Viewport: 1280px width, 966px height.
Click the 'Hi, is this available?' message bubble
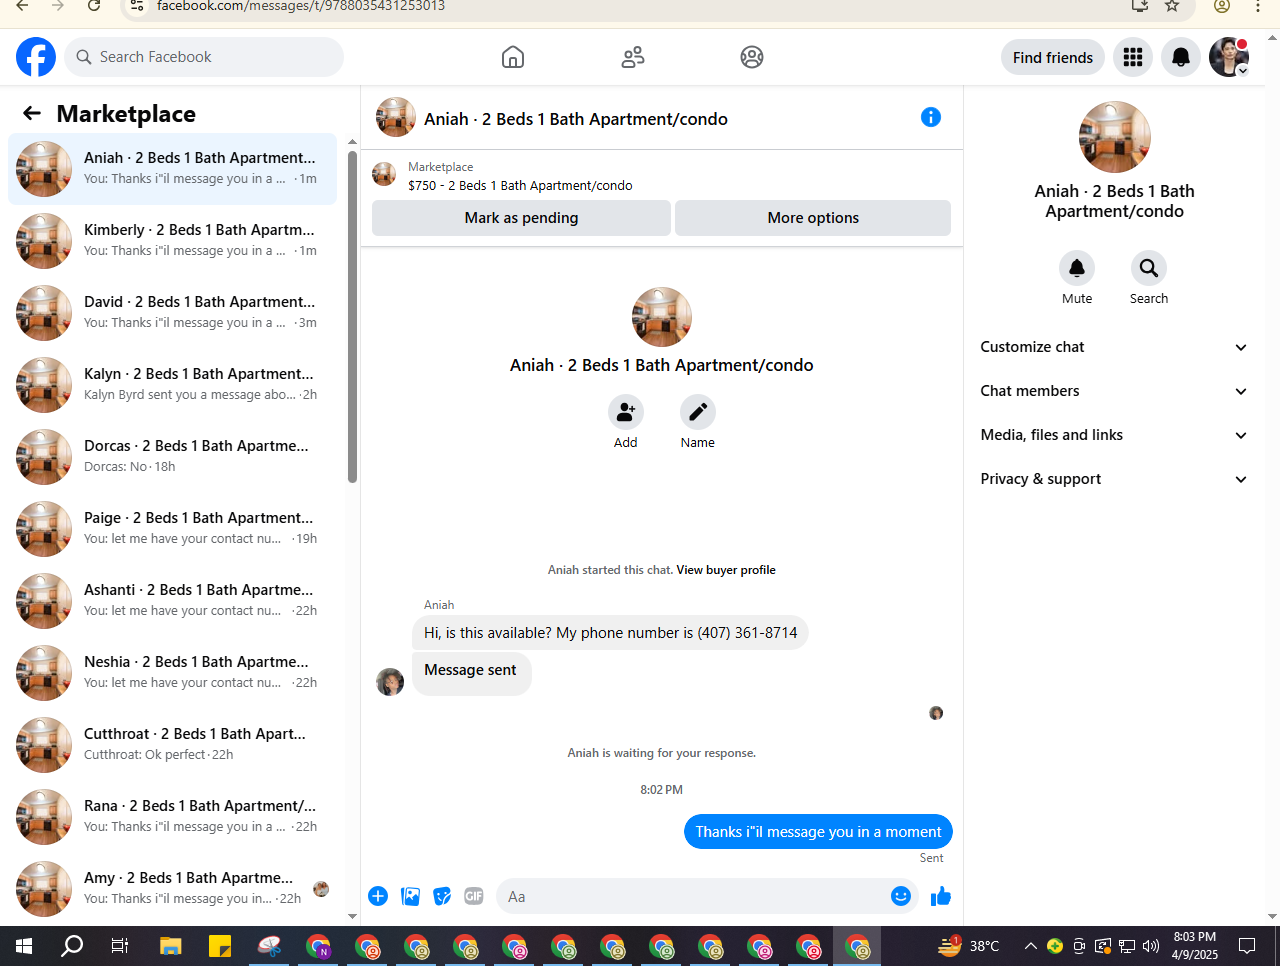pos(610,632)
